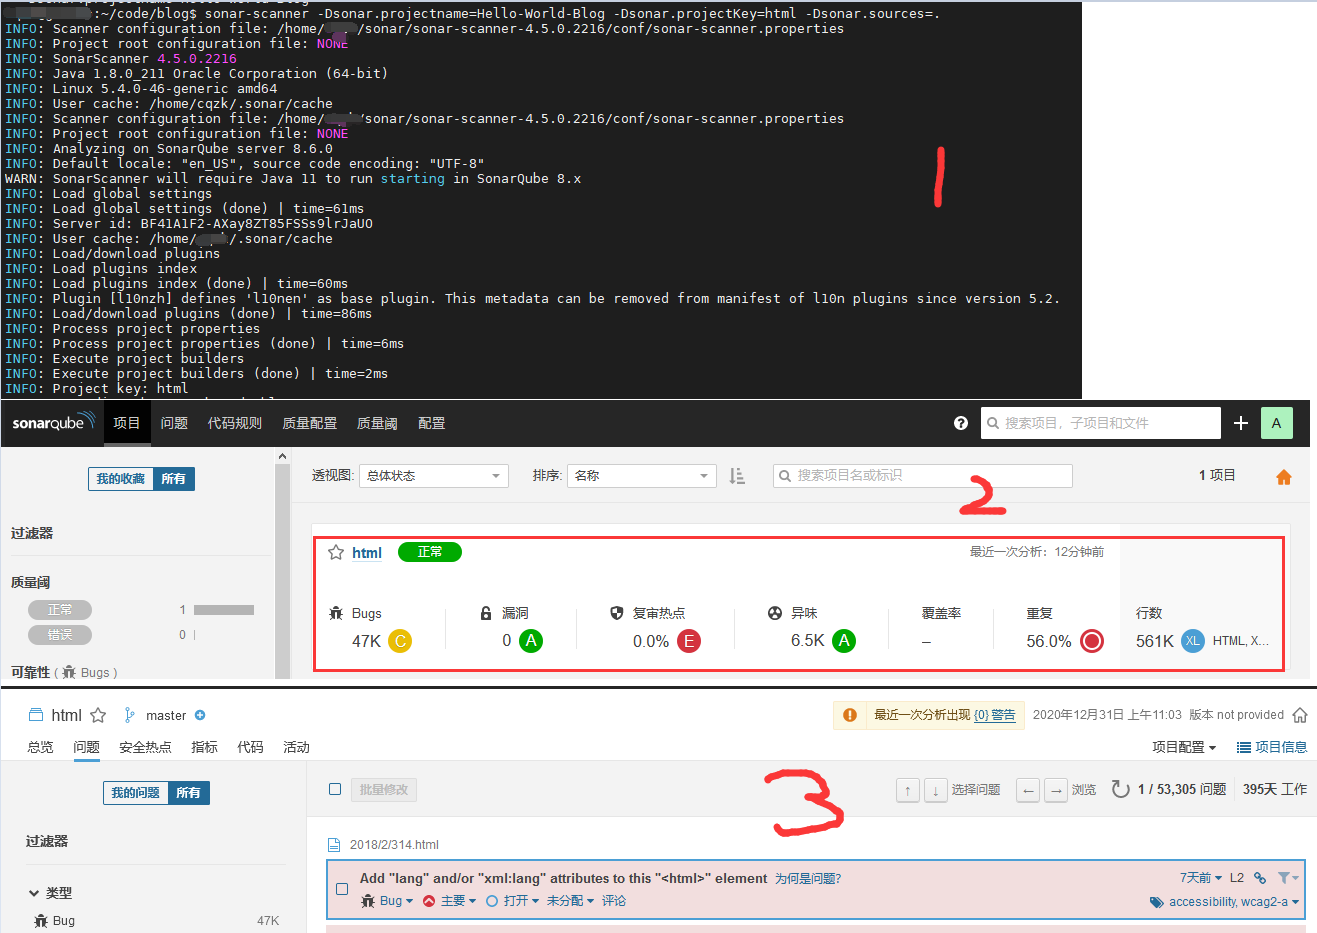Open the 打开 status dropdown

512,901
